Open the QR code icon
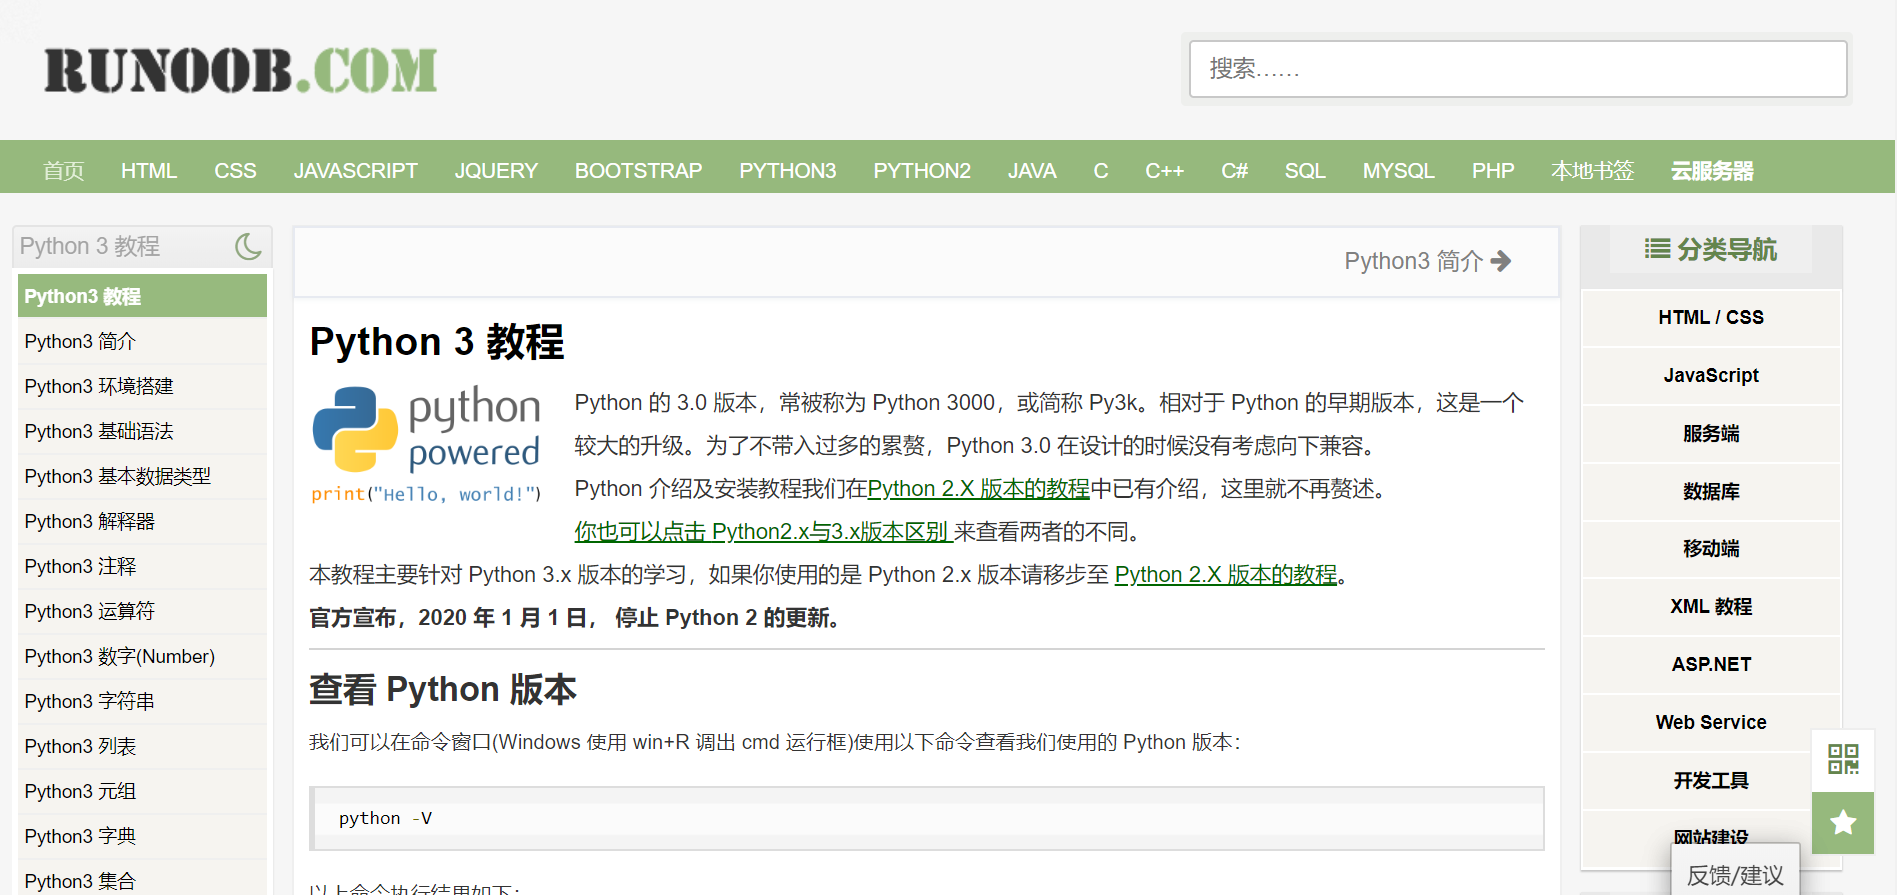The height and width of the screenshot is (895, 1897). [x=1843, y=759]
